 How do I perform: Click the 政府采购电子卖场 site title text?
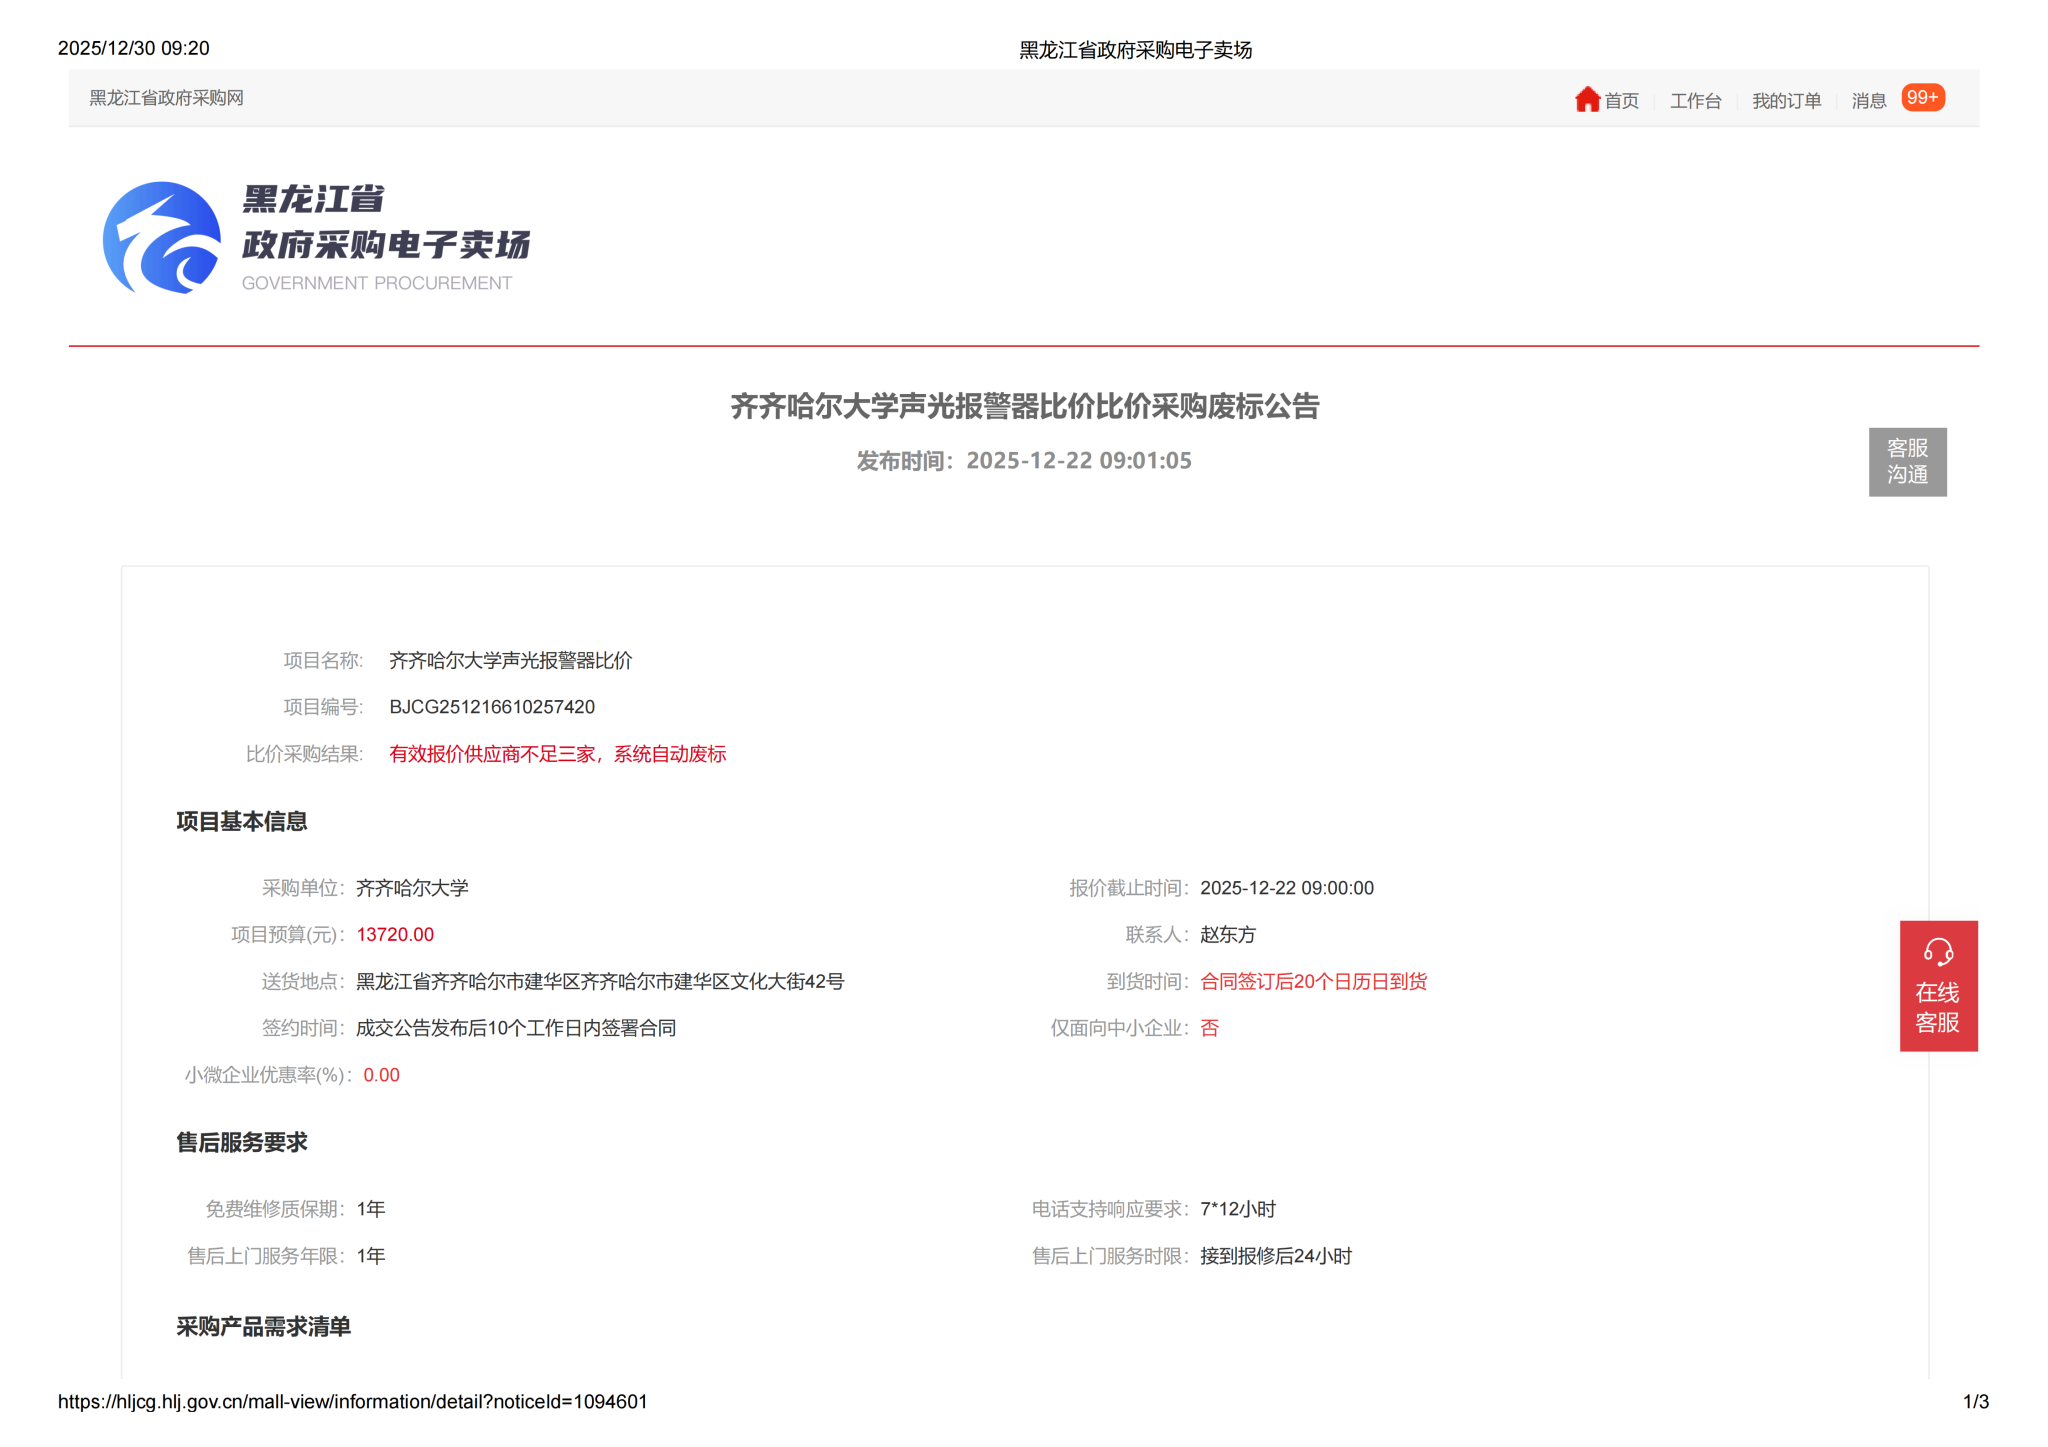tap(386, 244)
